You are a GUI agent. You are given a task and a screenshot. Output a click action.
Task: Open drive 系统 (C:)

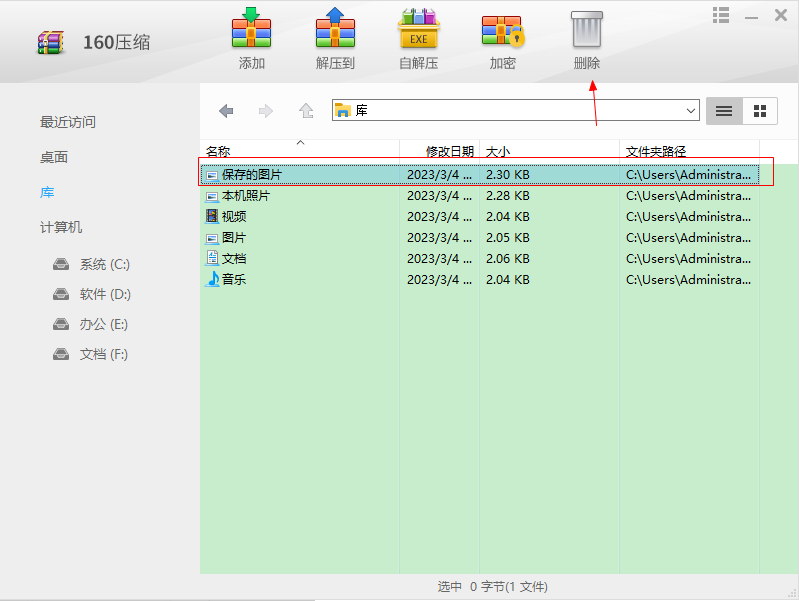pyautogui.click(x=92, y=265)
